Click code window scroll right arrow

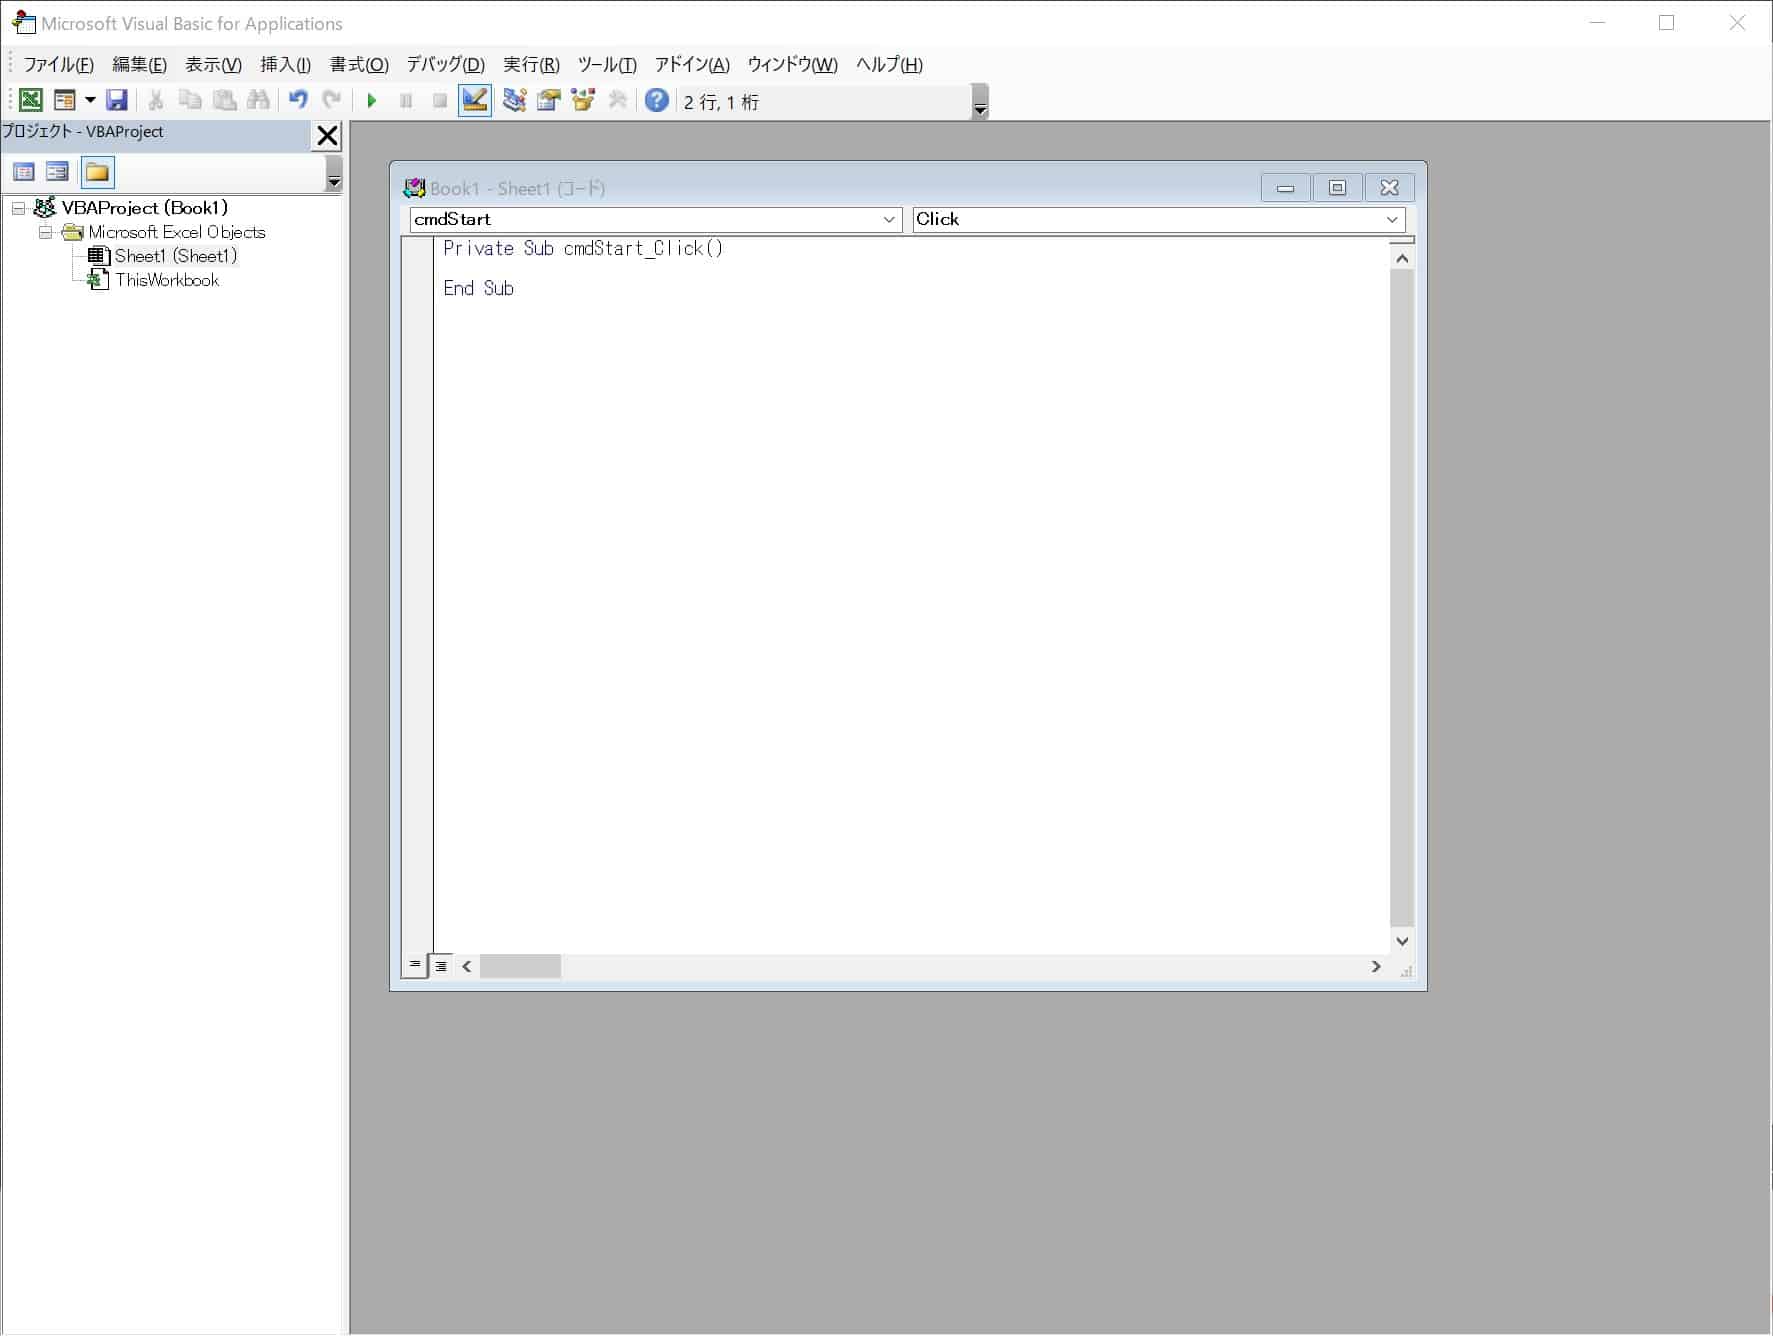pos(1376,966)
